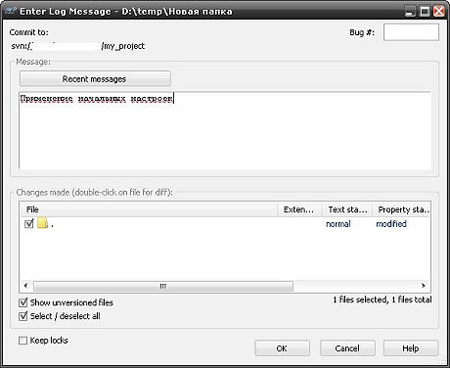
Task: Minimize the Enter Log Message window
Action: pyautogui.click(x=411, y=11)
